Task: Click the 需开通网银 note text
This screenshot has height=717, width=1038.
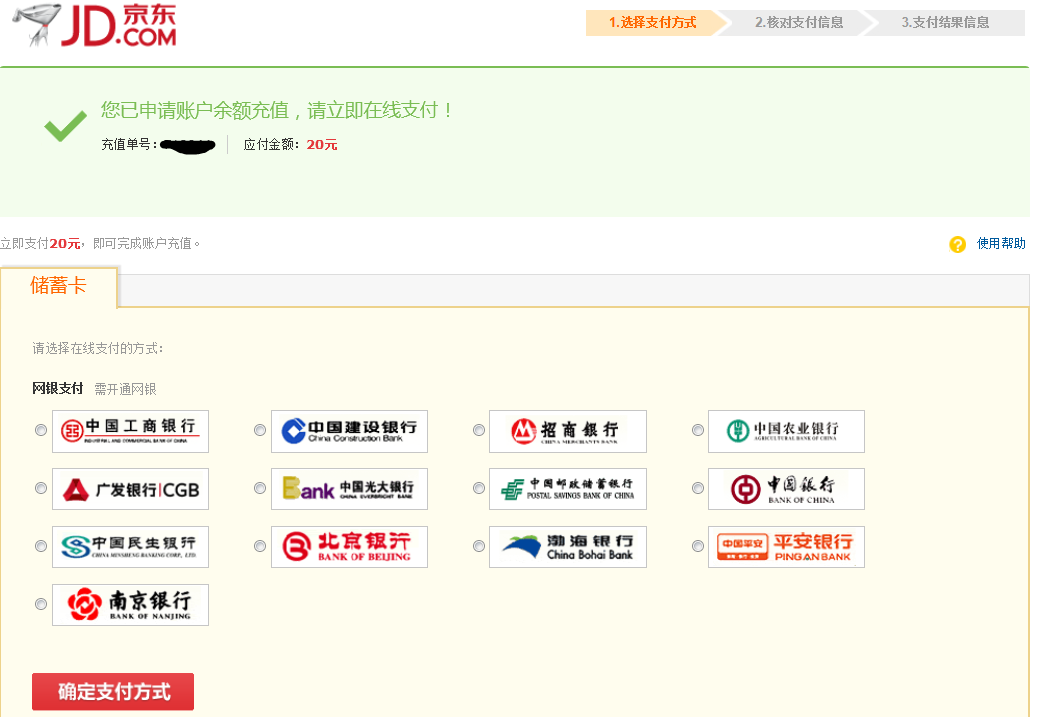Action: coord(125,389)
